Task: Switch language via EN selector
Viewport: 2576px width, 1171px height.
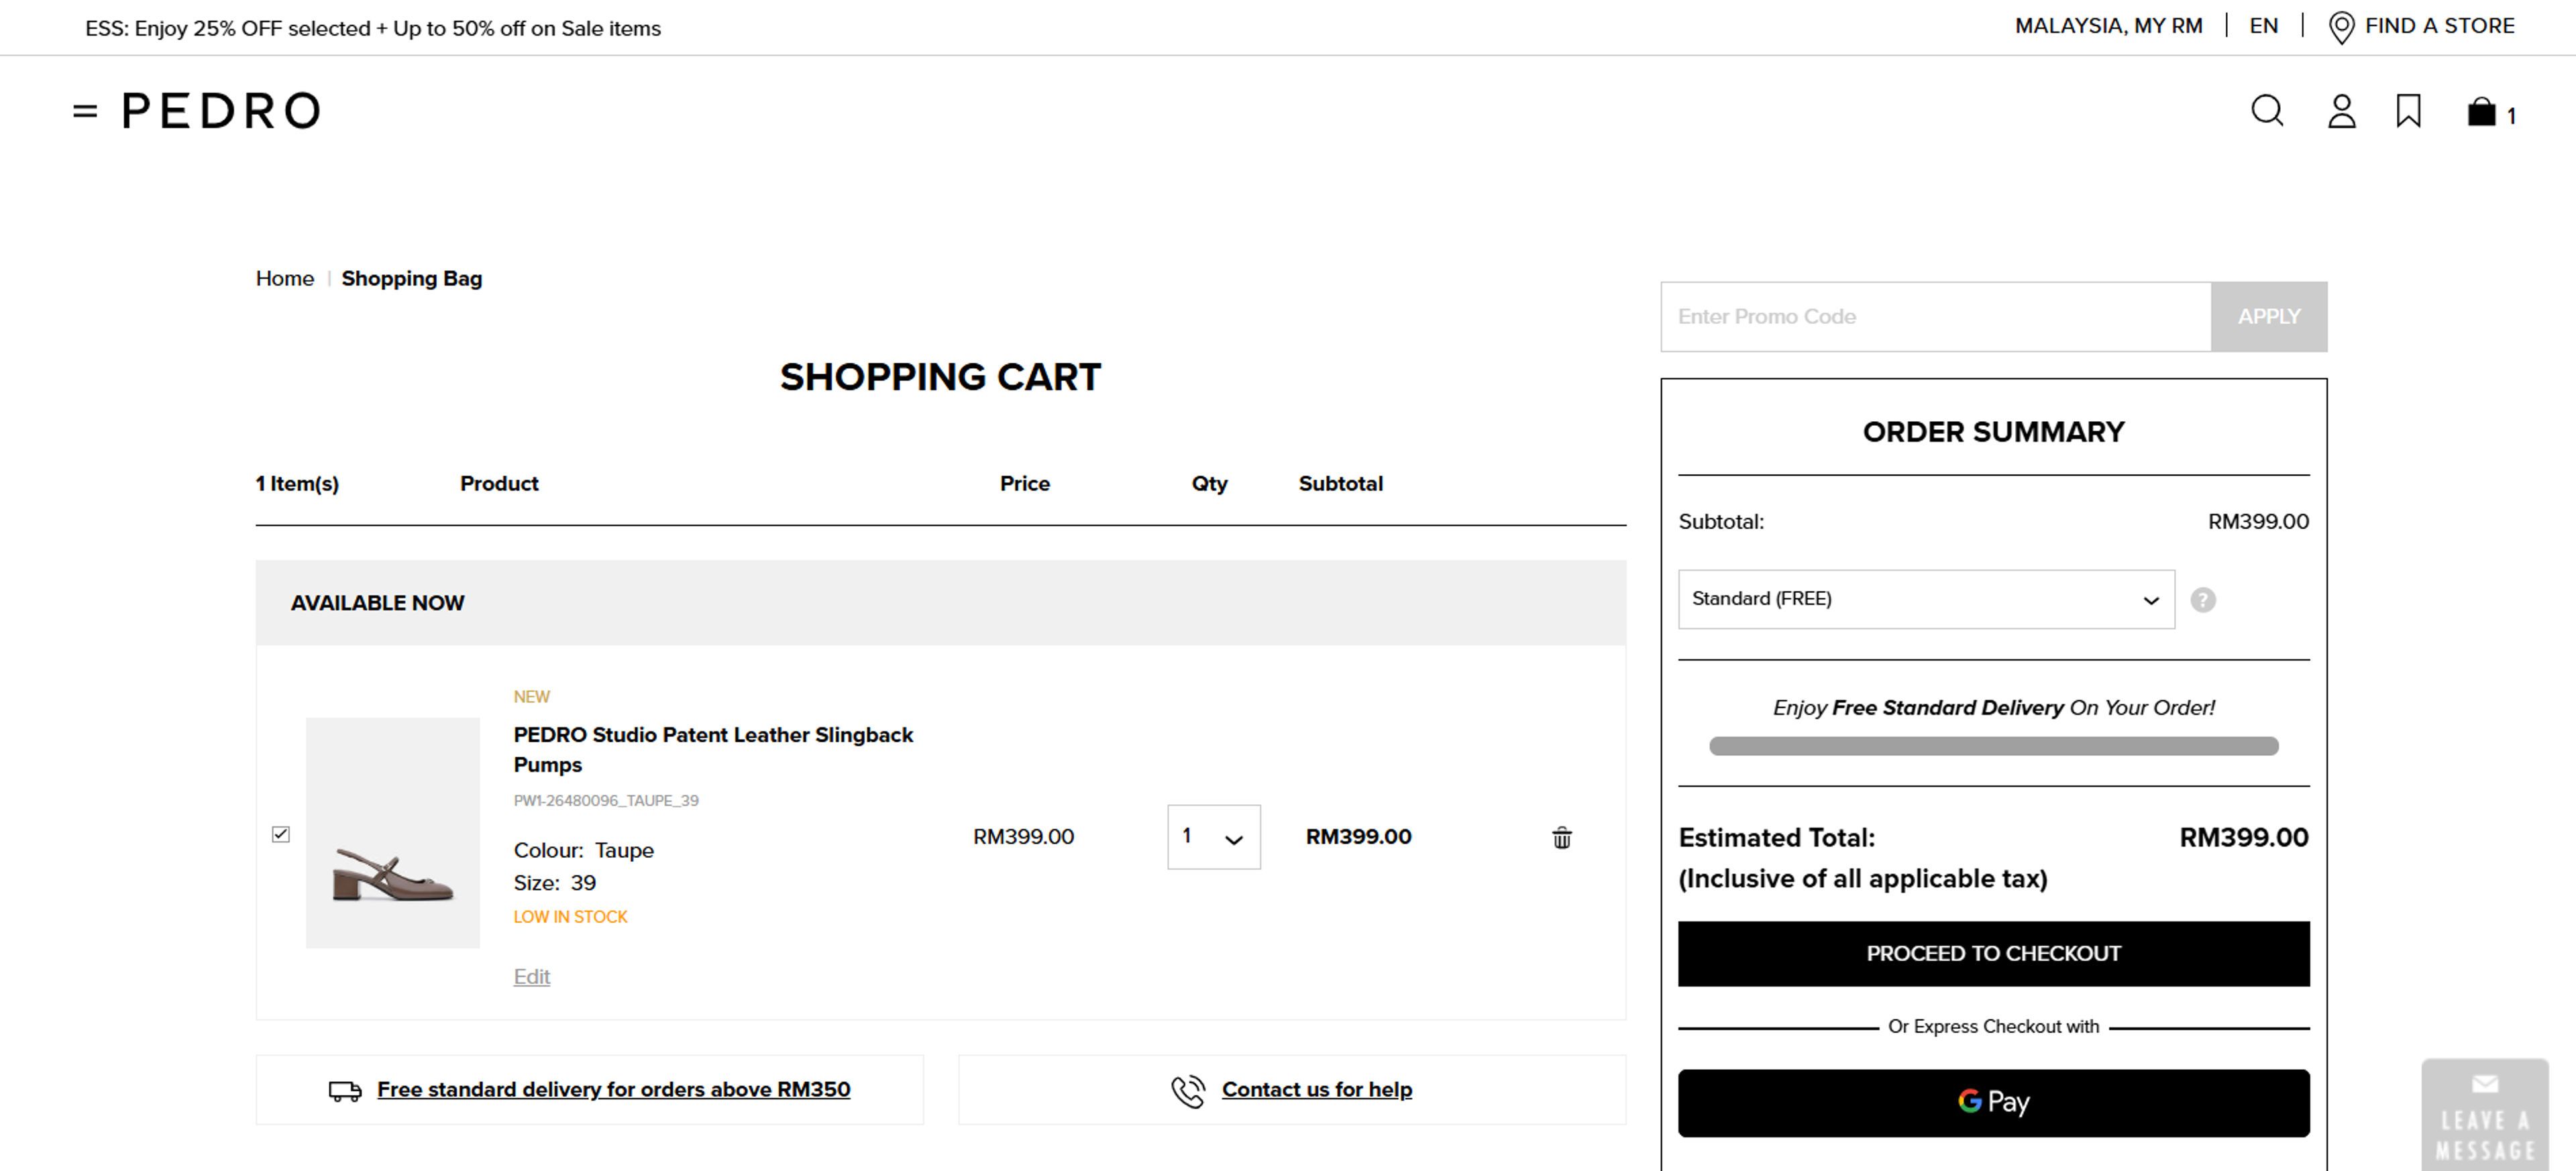Action: 2263,26
